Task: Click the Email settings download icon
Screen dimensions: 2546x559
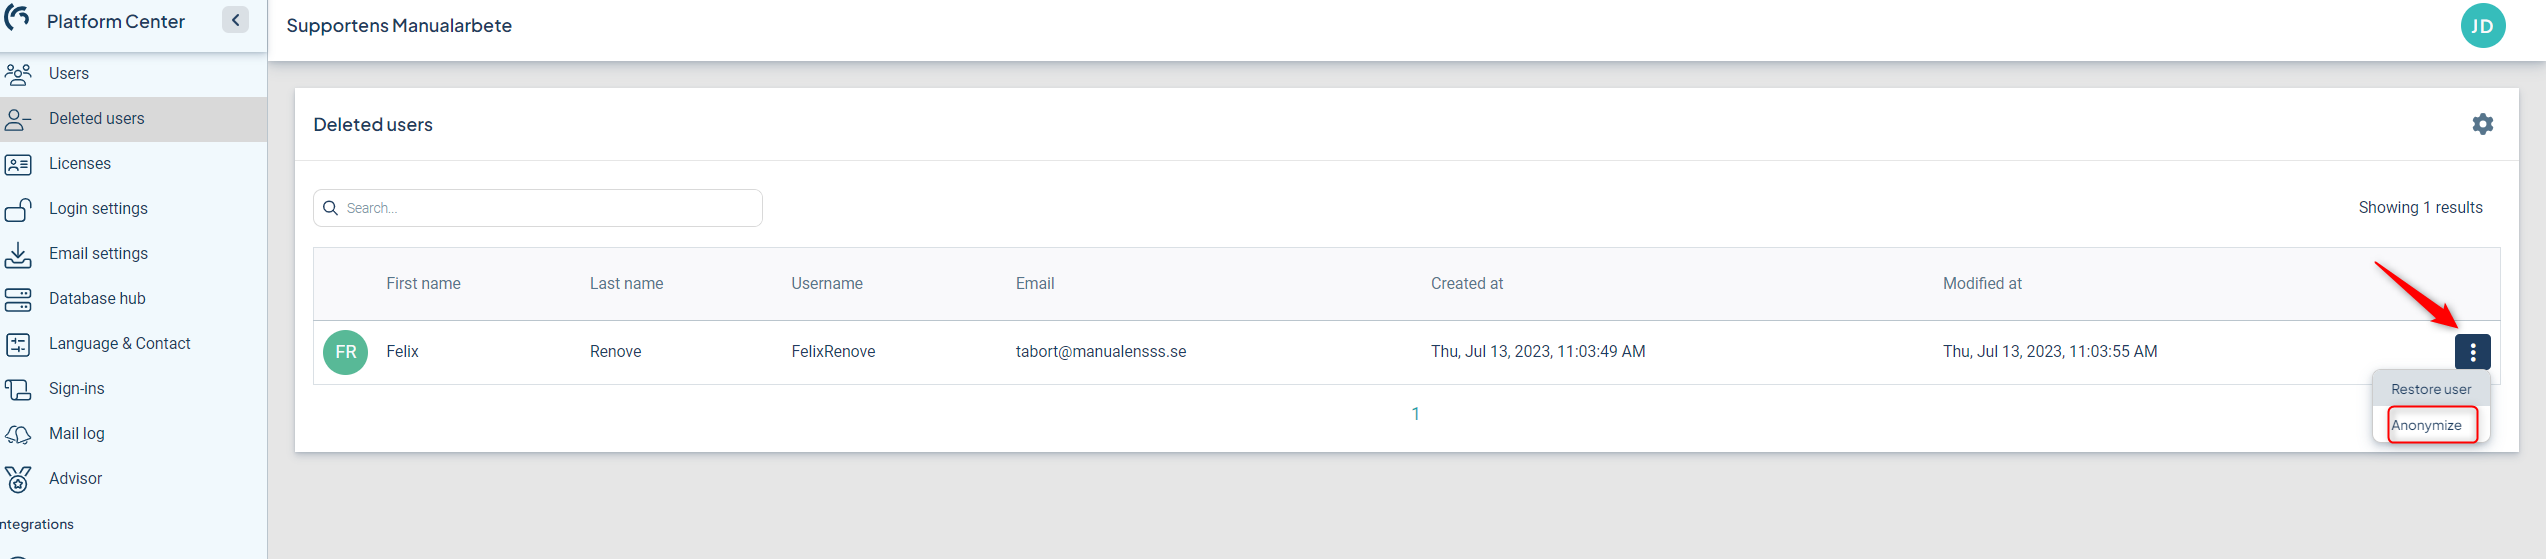Action: (x=18, y=254)
